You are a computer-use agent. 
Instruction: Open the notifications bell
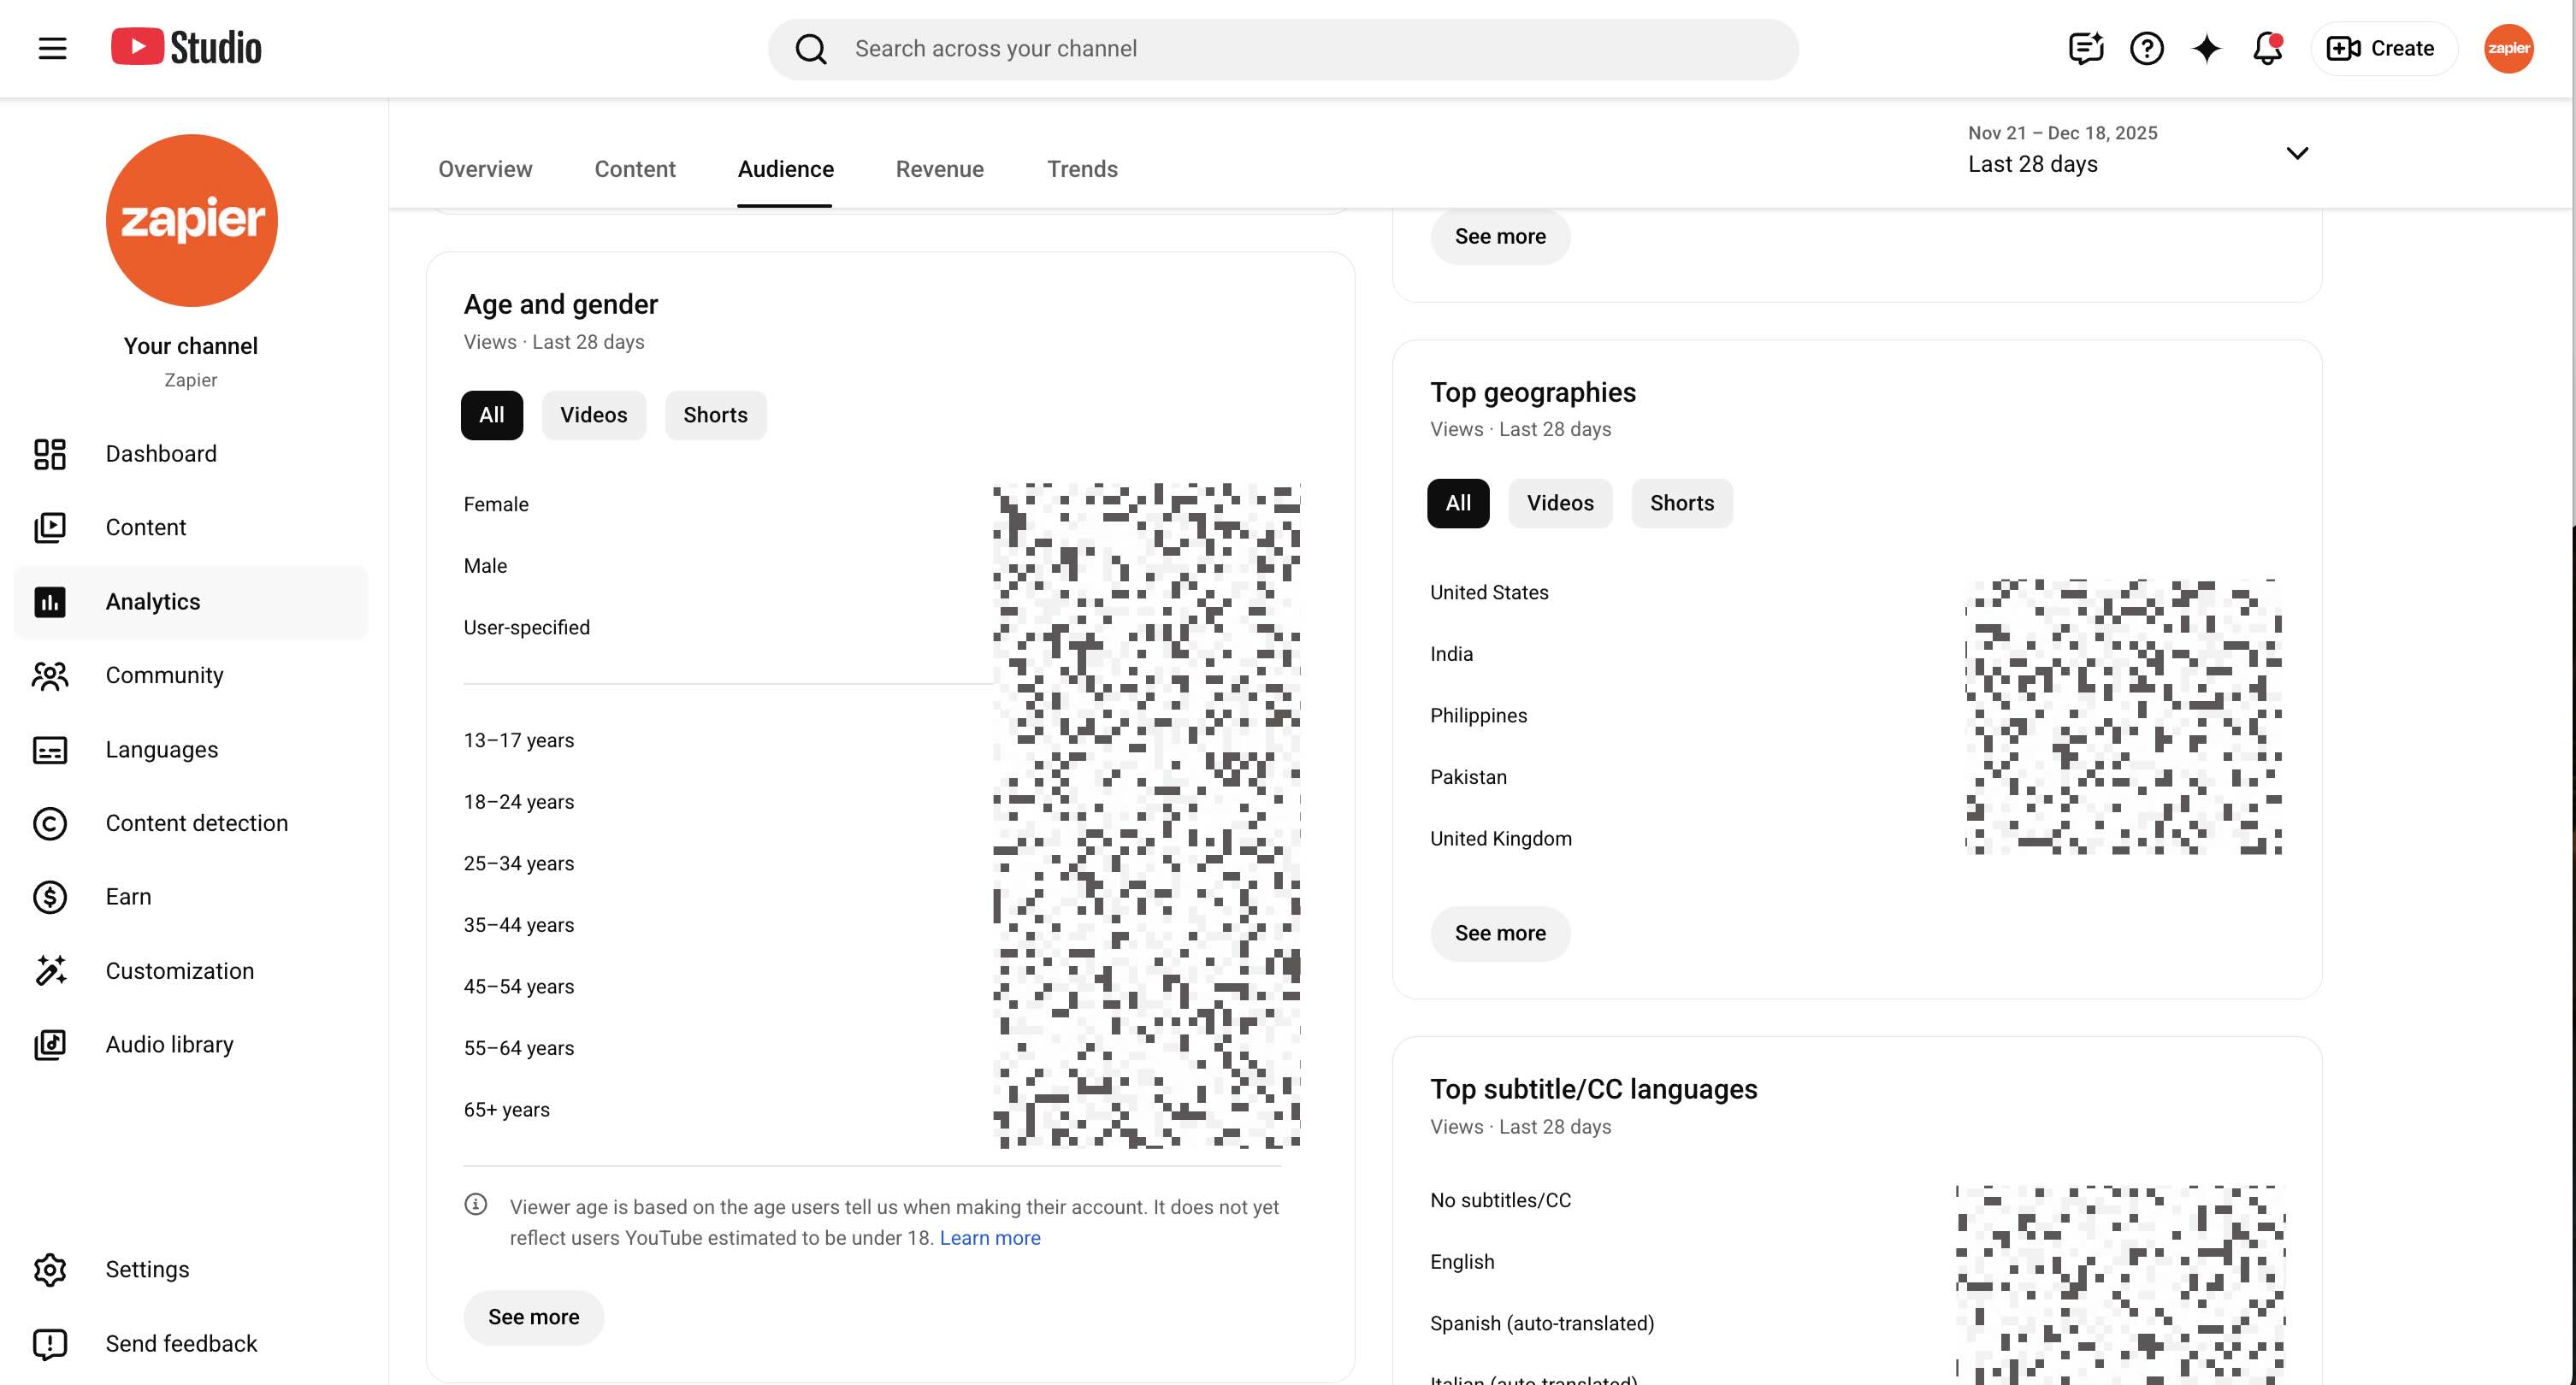tap(2266, 48)
